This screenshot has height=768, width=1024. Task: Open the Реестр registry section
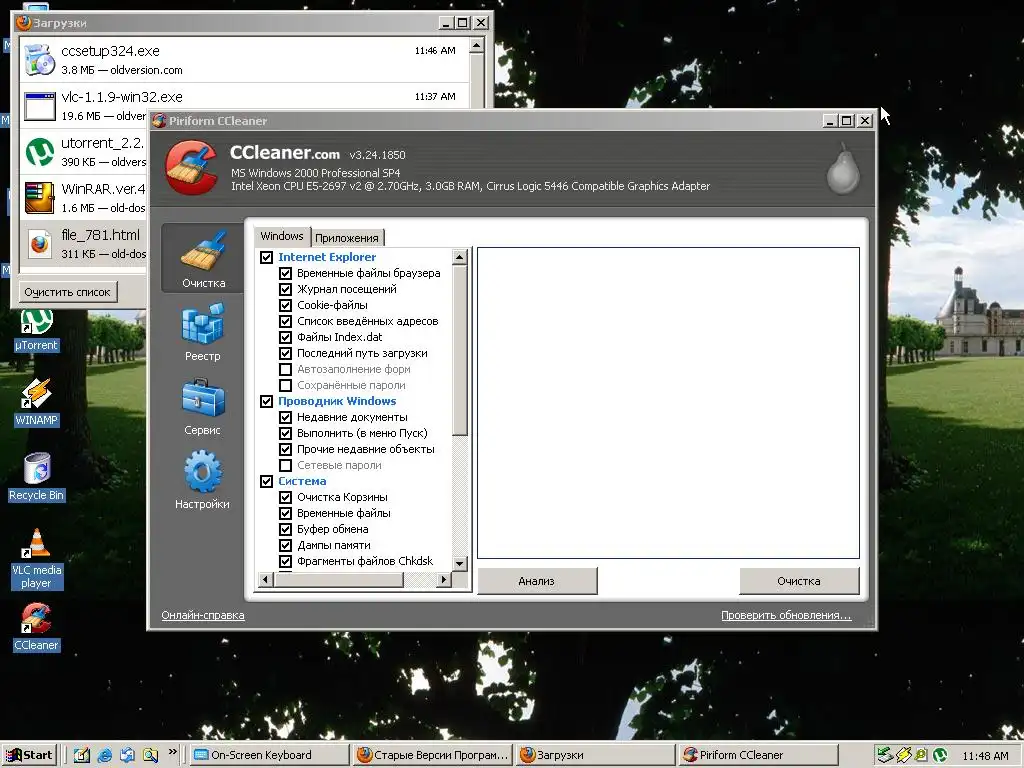coord(203,332)
